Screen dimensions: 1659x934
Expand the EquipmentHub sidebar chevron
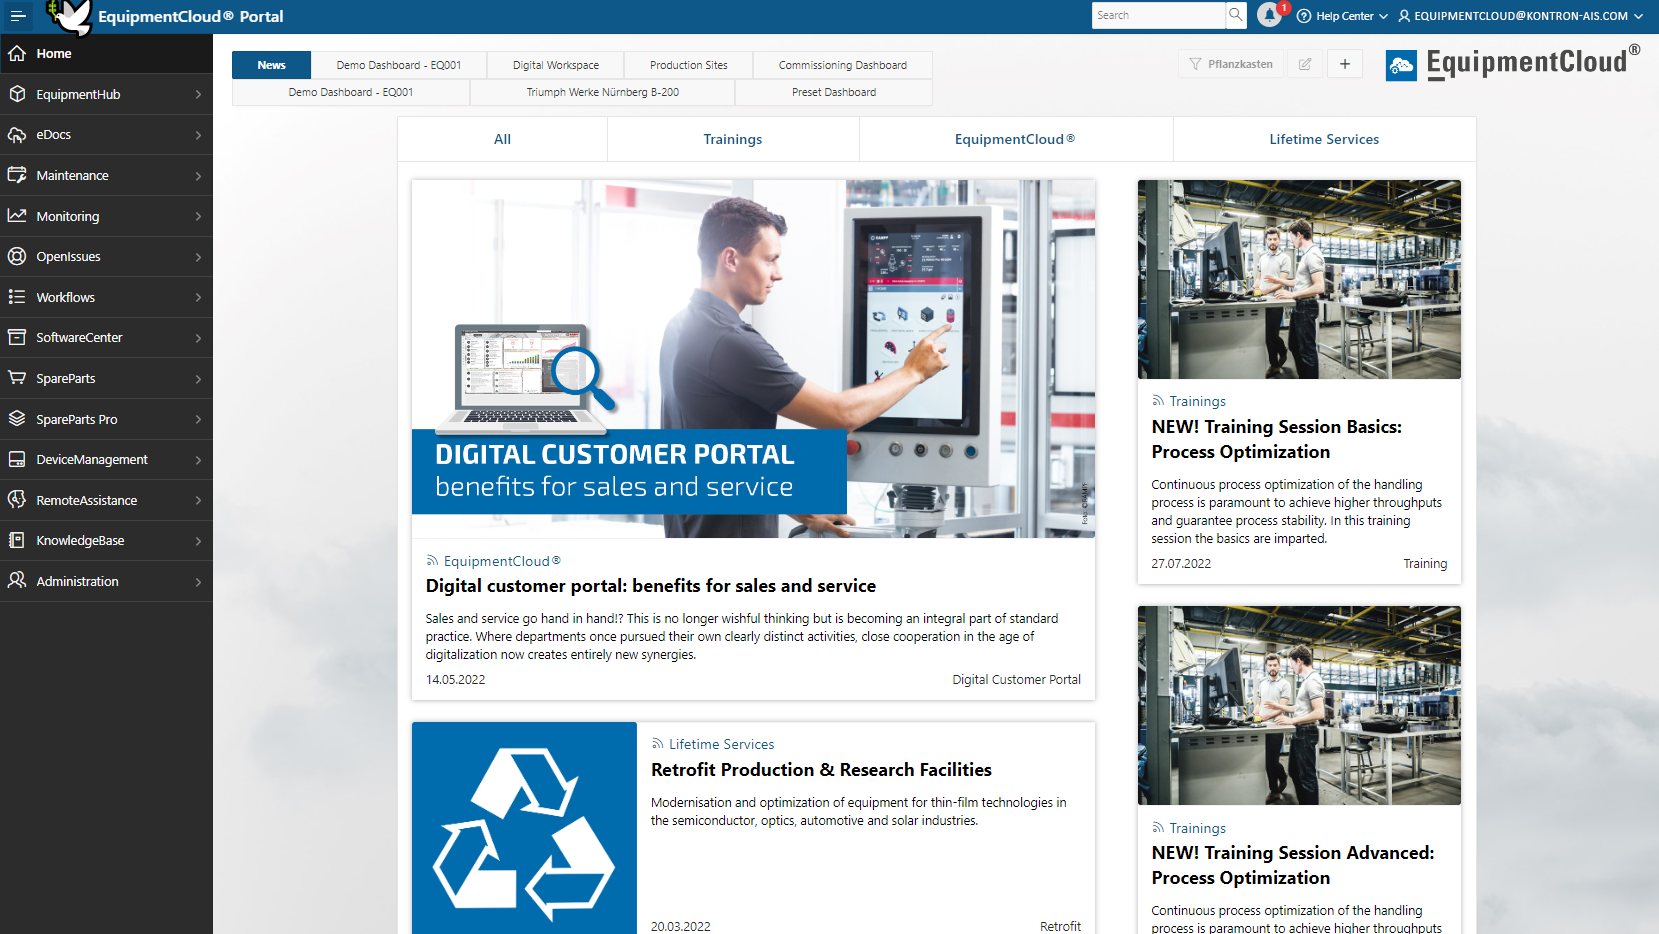[x=198, y=94]
